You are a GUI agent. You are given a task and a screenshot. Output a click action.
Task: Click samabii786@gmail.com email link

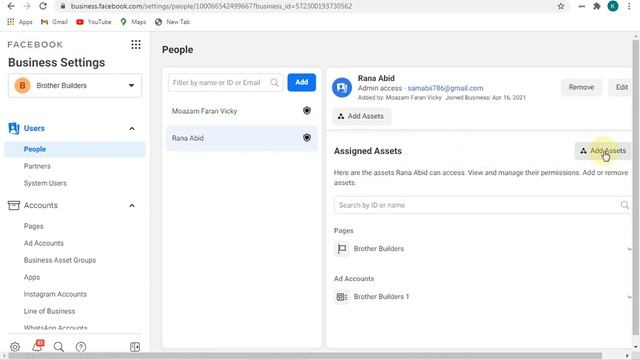[445, 88]
